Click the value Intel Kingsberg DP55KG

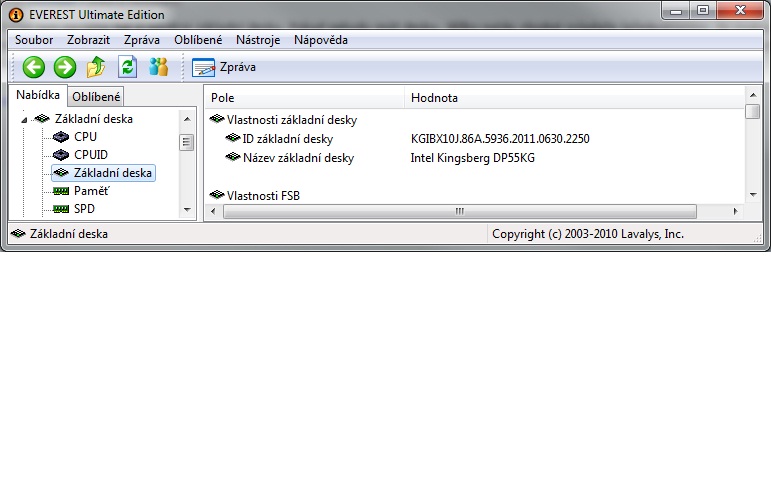(x=473, y=158)
